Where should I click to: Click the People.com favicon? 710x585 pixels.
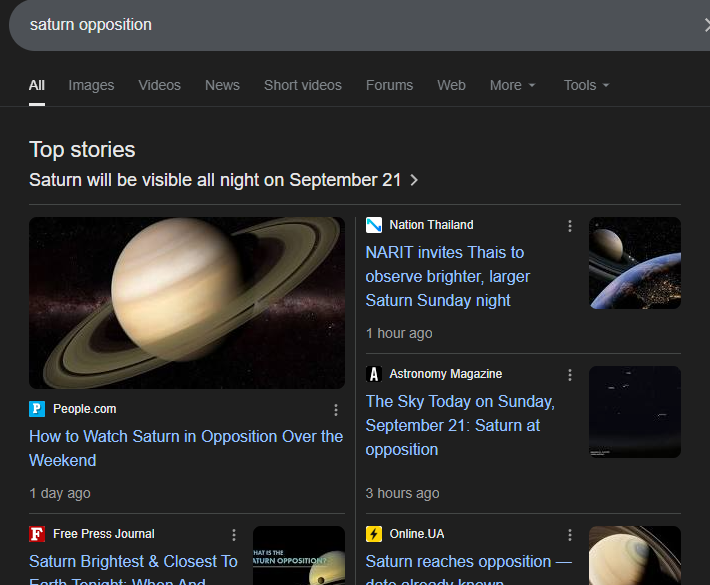click(37, 409)
